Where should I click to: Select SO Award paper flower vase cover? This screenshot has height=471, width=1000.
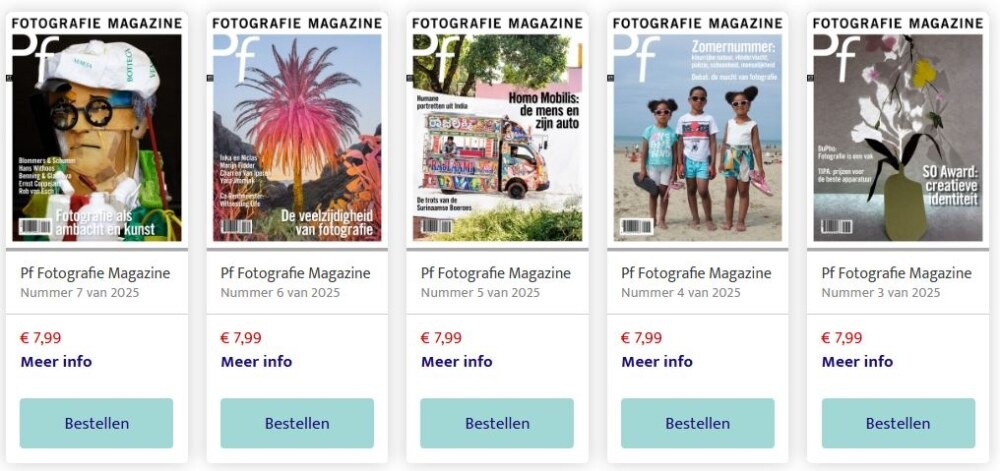pyautogui.click(x=898, y=129)
